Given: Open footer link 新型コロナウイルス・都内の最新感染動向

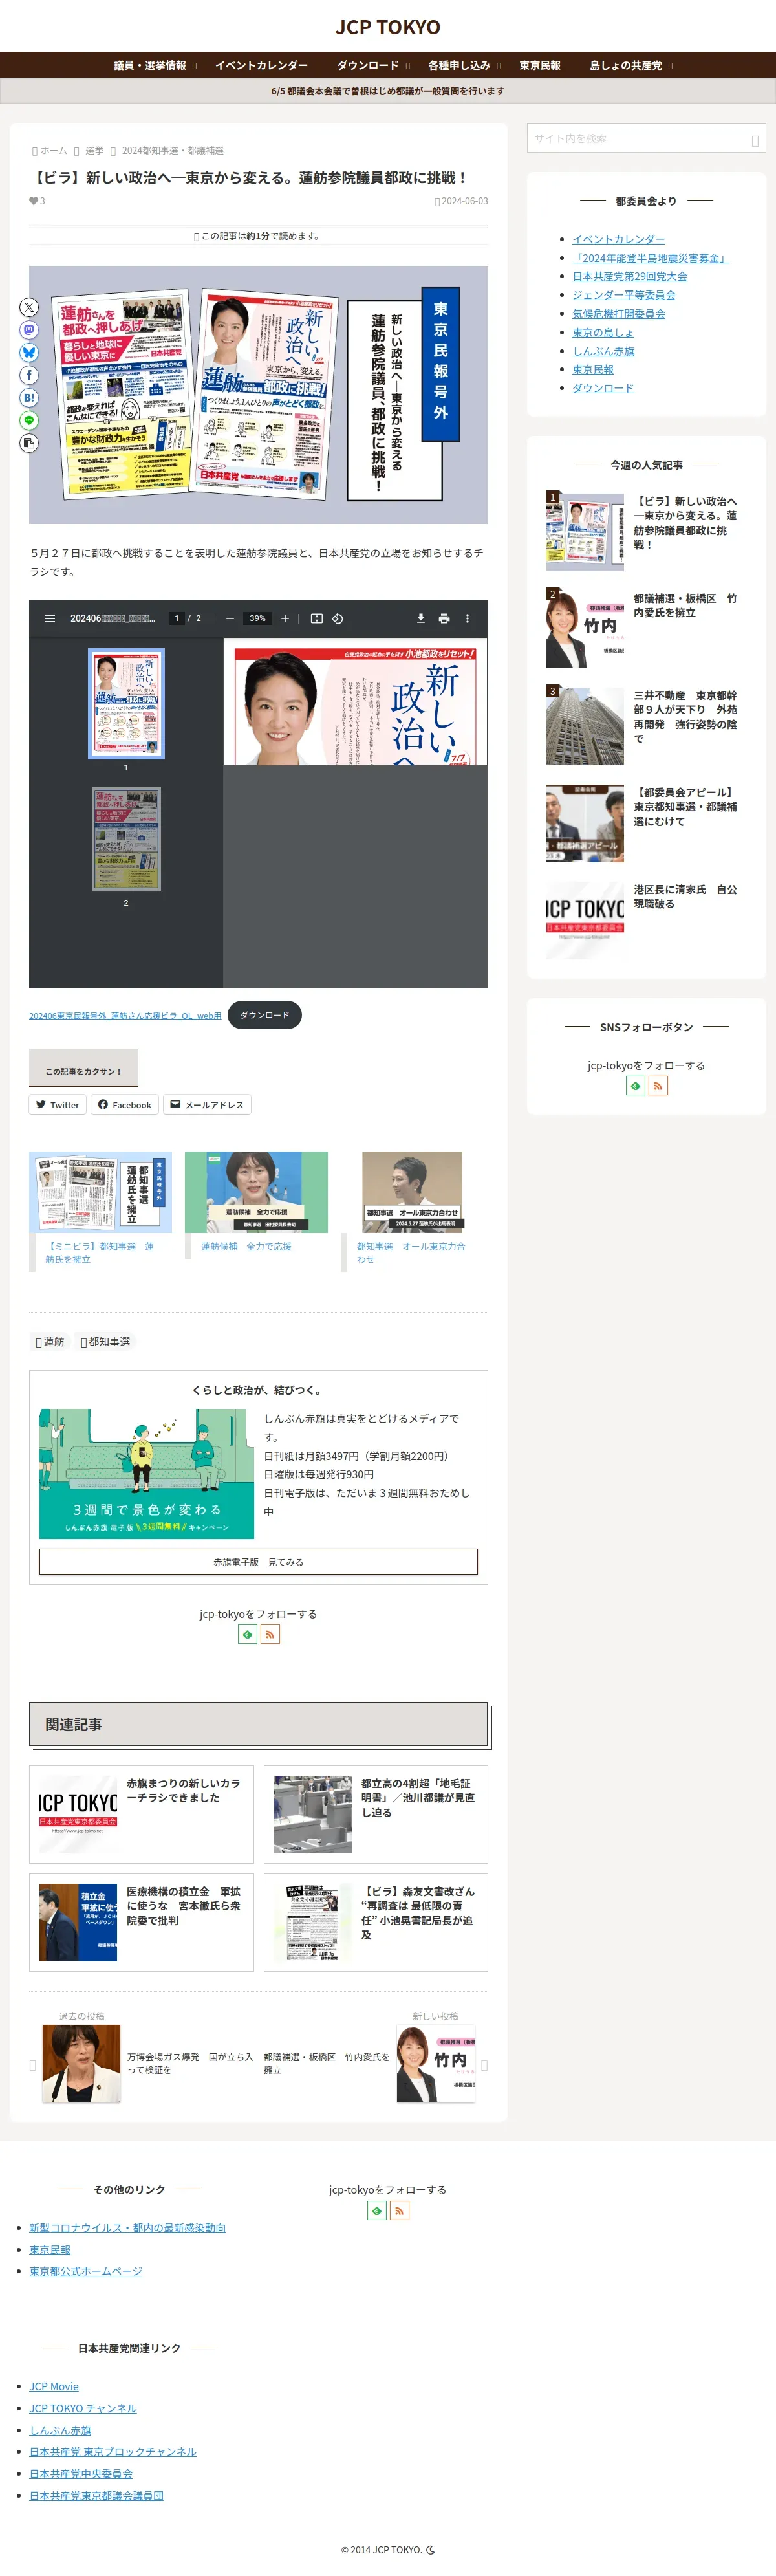Looking at the screenshot, I should 127,2228.
